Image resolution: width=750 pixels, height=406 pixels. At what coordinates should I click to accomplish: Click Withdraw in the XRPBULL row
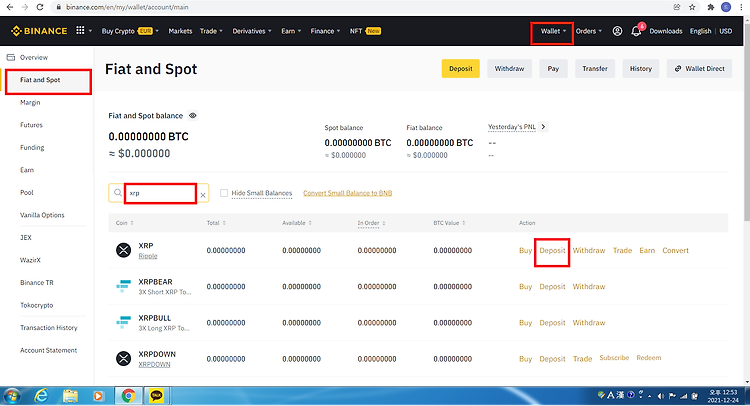(x=589, y=323)
